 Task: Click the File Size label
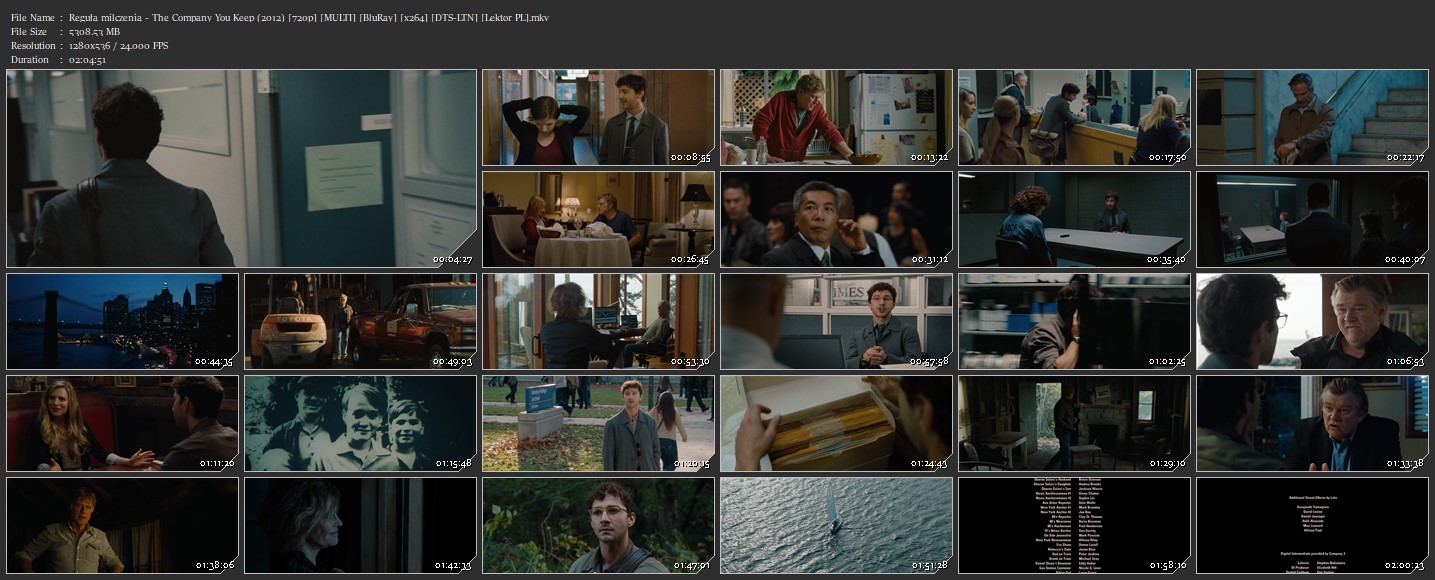[29, 32]
